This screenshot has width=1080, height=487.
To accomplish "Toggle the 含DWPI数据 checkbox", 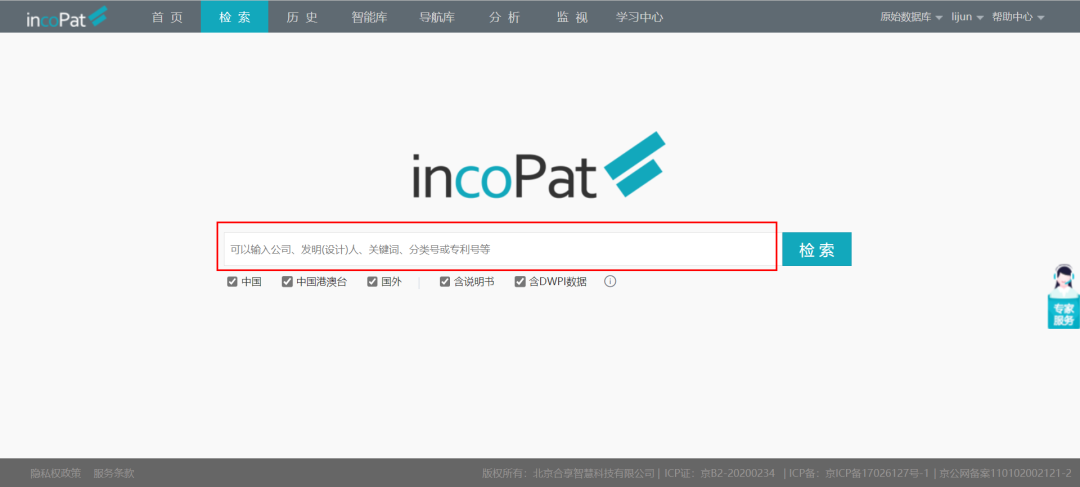I will 520,282.
